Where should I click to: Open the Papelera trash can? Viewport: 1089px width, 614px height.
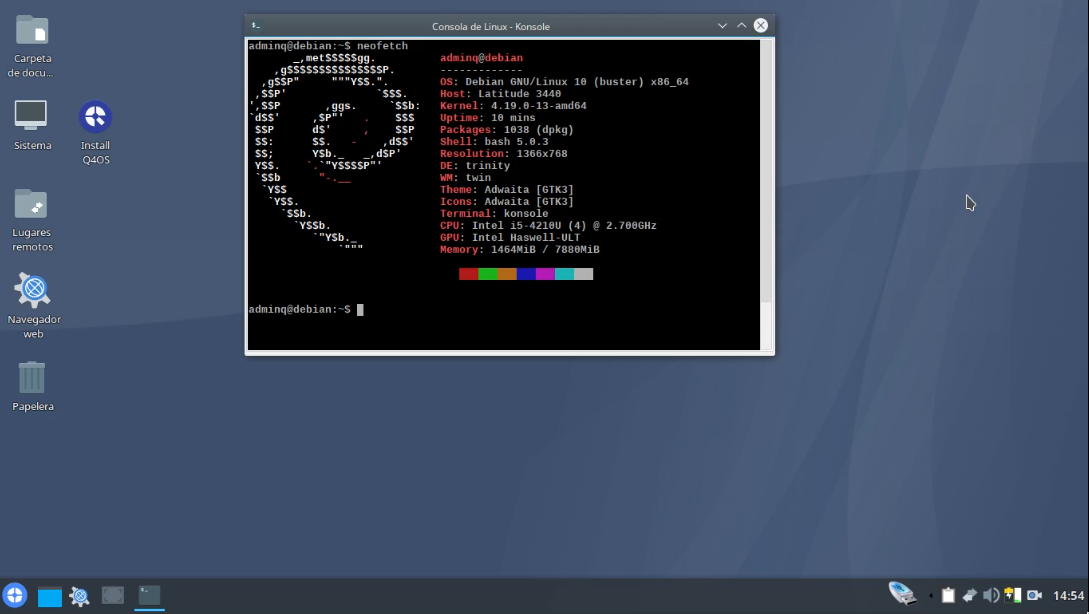click(31, 378)
